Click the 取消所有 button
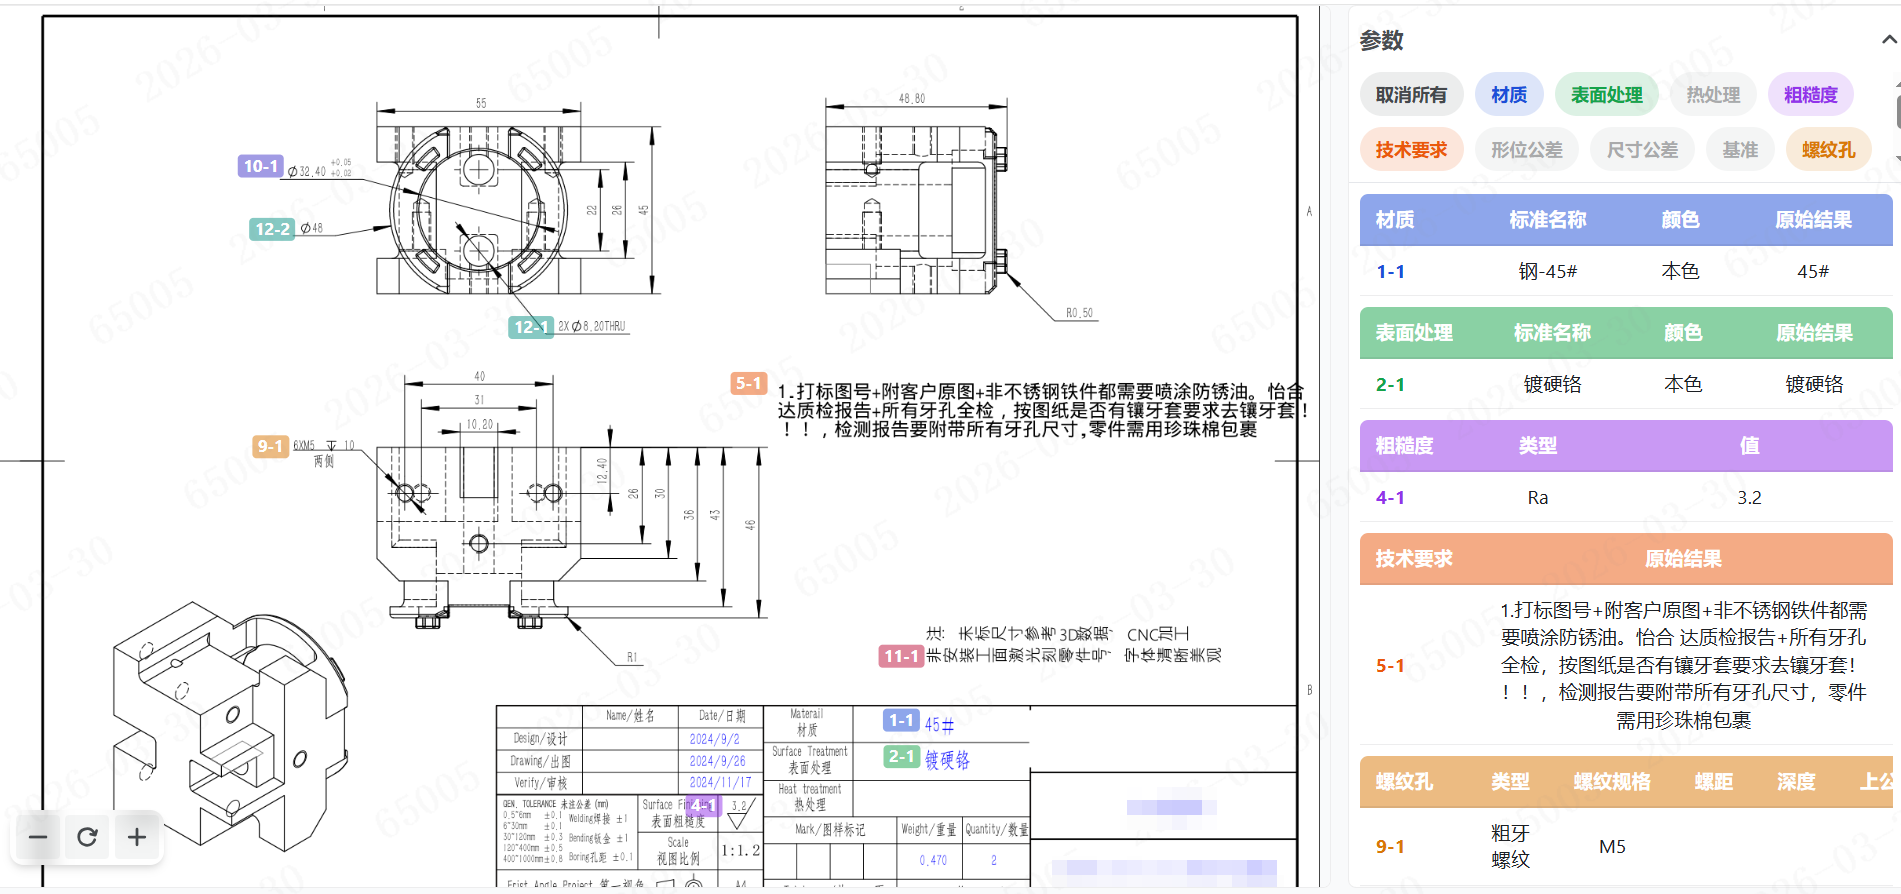This screenshot has width=1901, height=894. point(1411,95)
